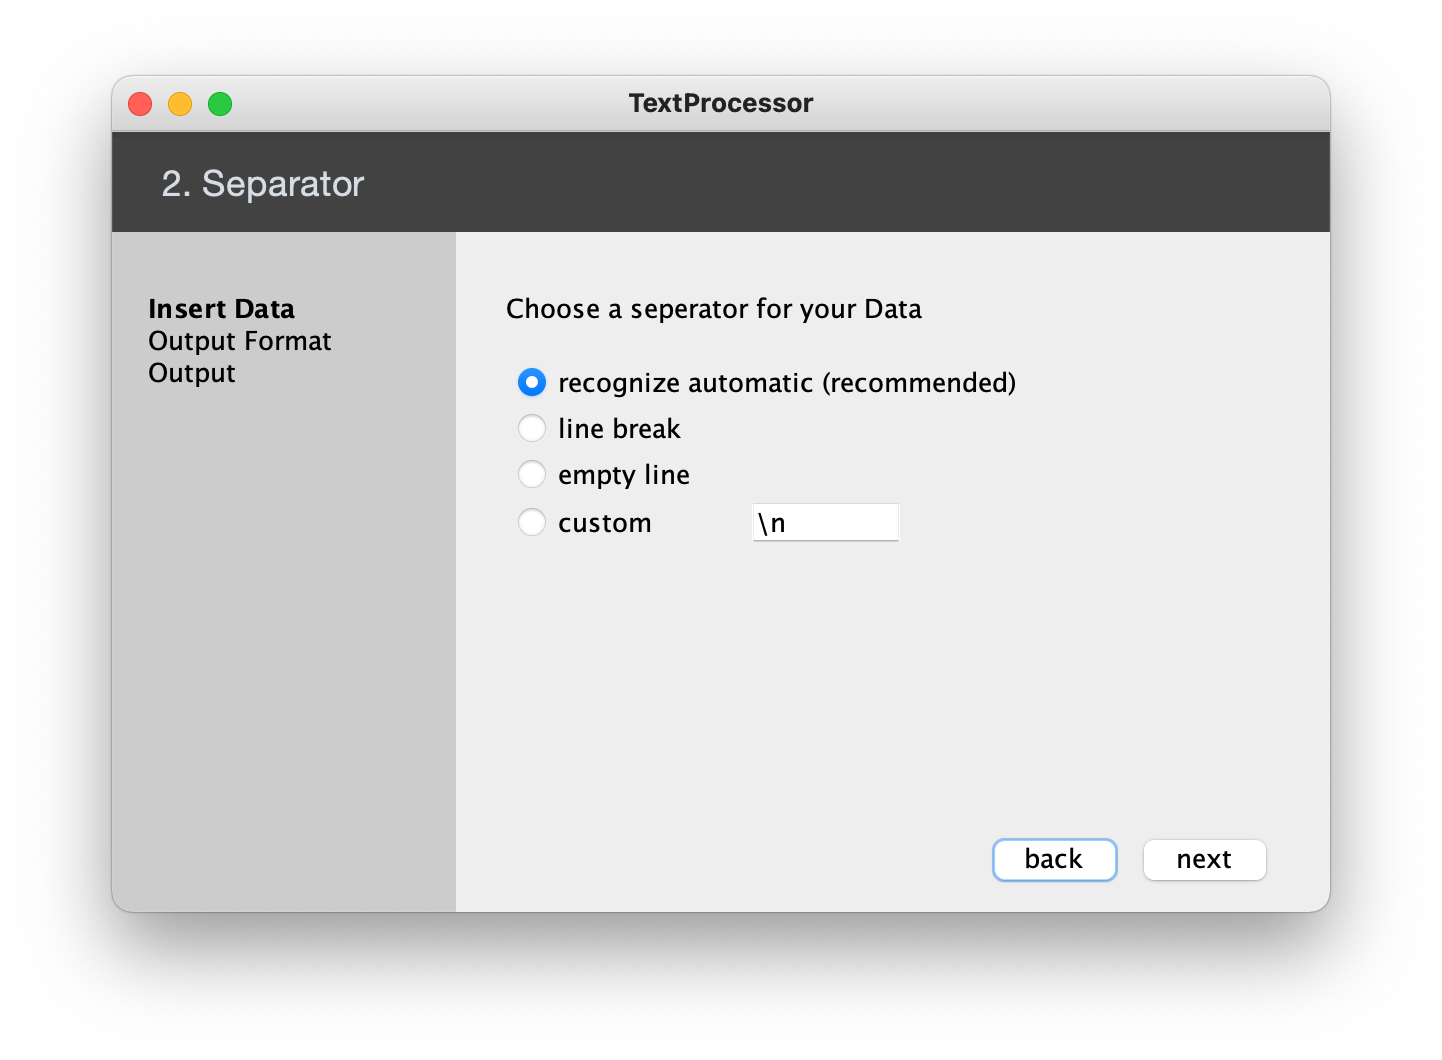Click into the custom separator text field
This screenshot has height=1060, width=1442.
point(825,522)
